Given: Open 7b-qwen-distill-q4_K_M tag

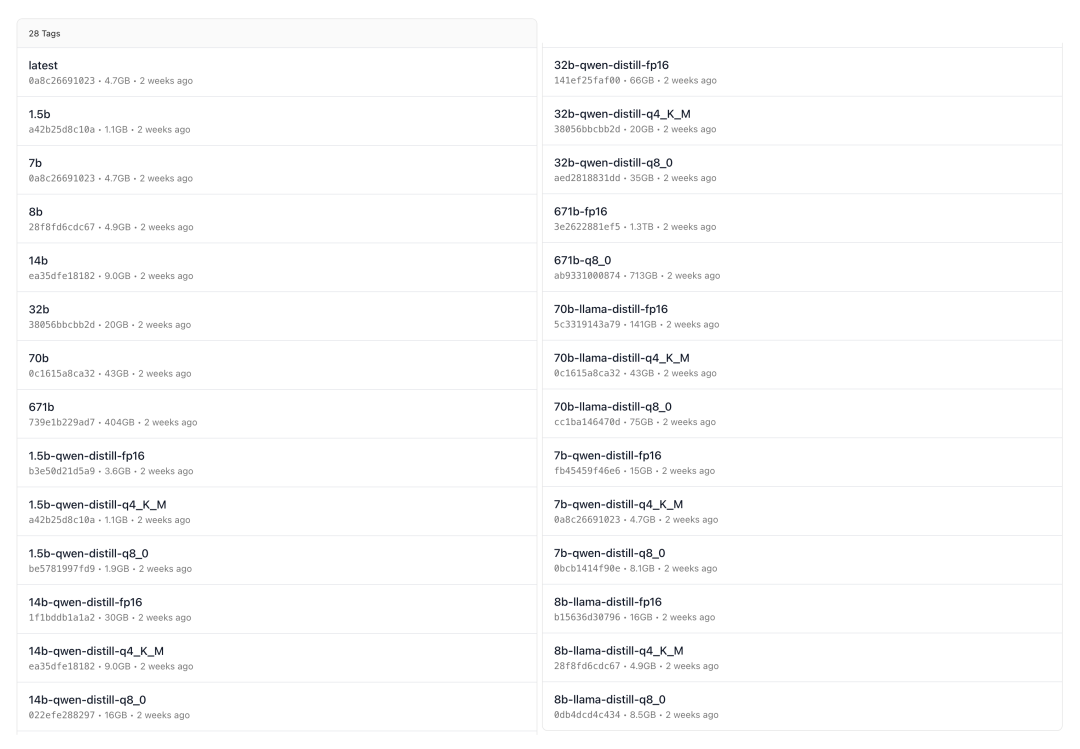Looking at the screenshot, I should 619,504.
